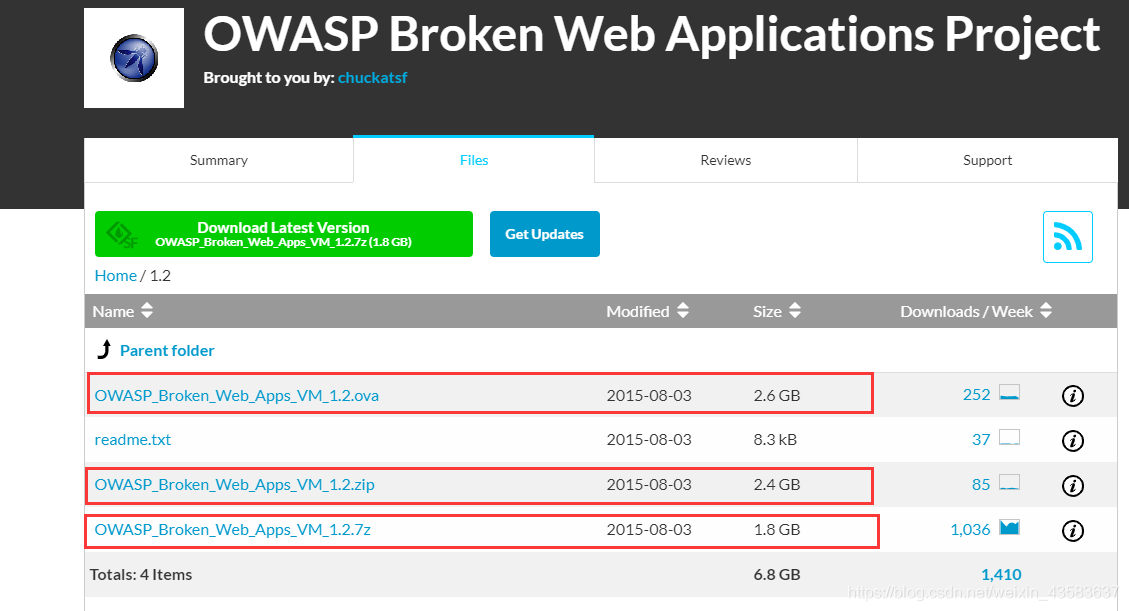Click the 85 weekly downloads count

pyautogui.click(x=981, y=484)
